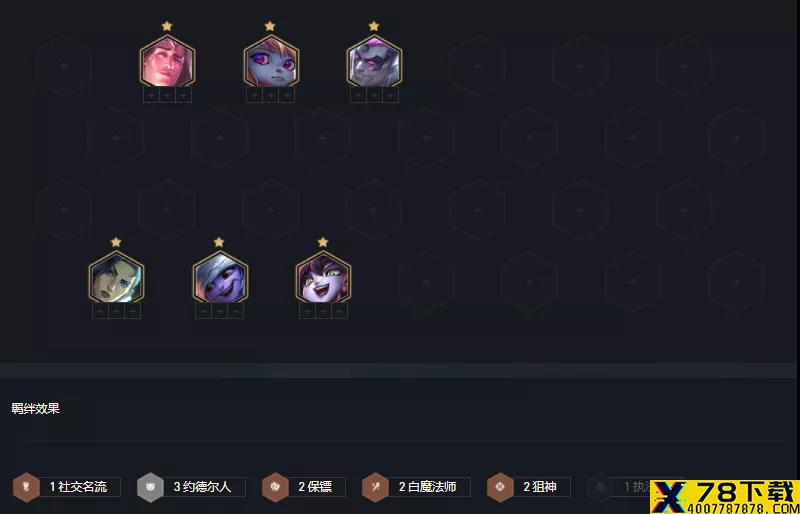Click the 狙神 trait hexagon icon

pyautogui.click(x=501, y=487)
